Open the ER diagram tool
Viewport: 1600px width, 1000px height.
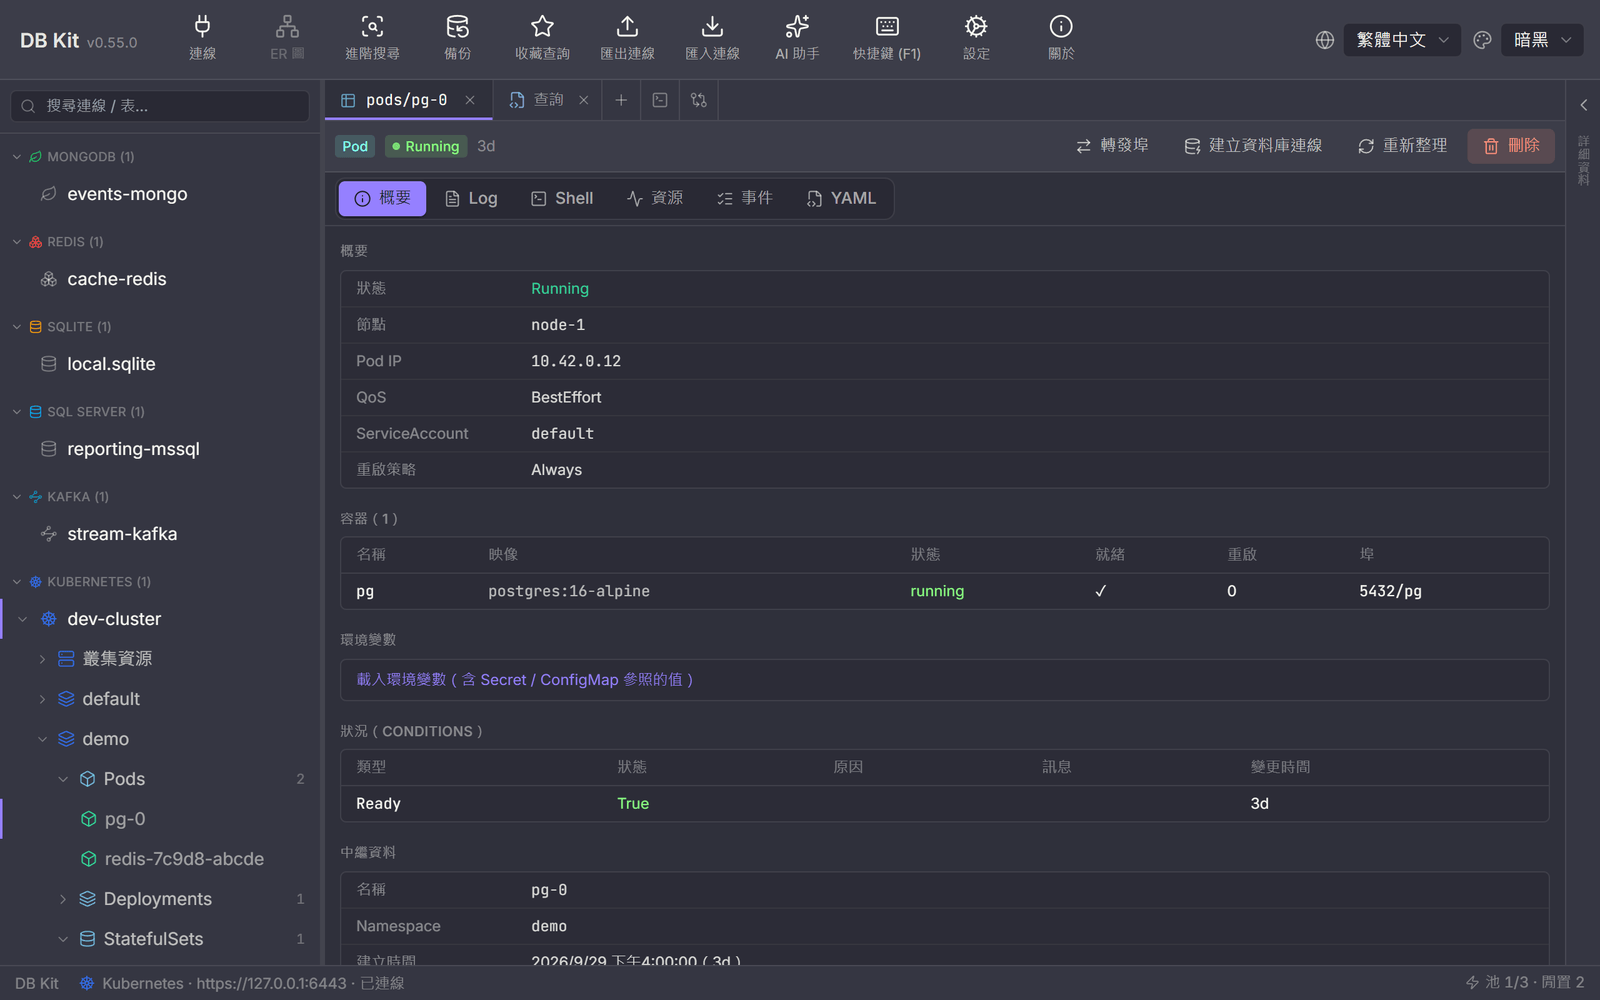287,38
